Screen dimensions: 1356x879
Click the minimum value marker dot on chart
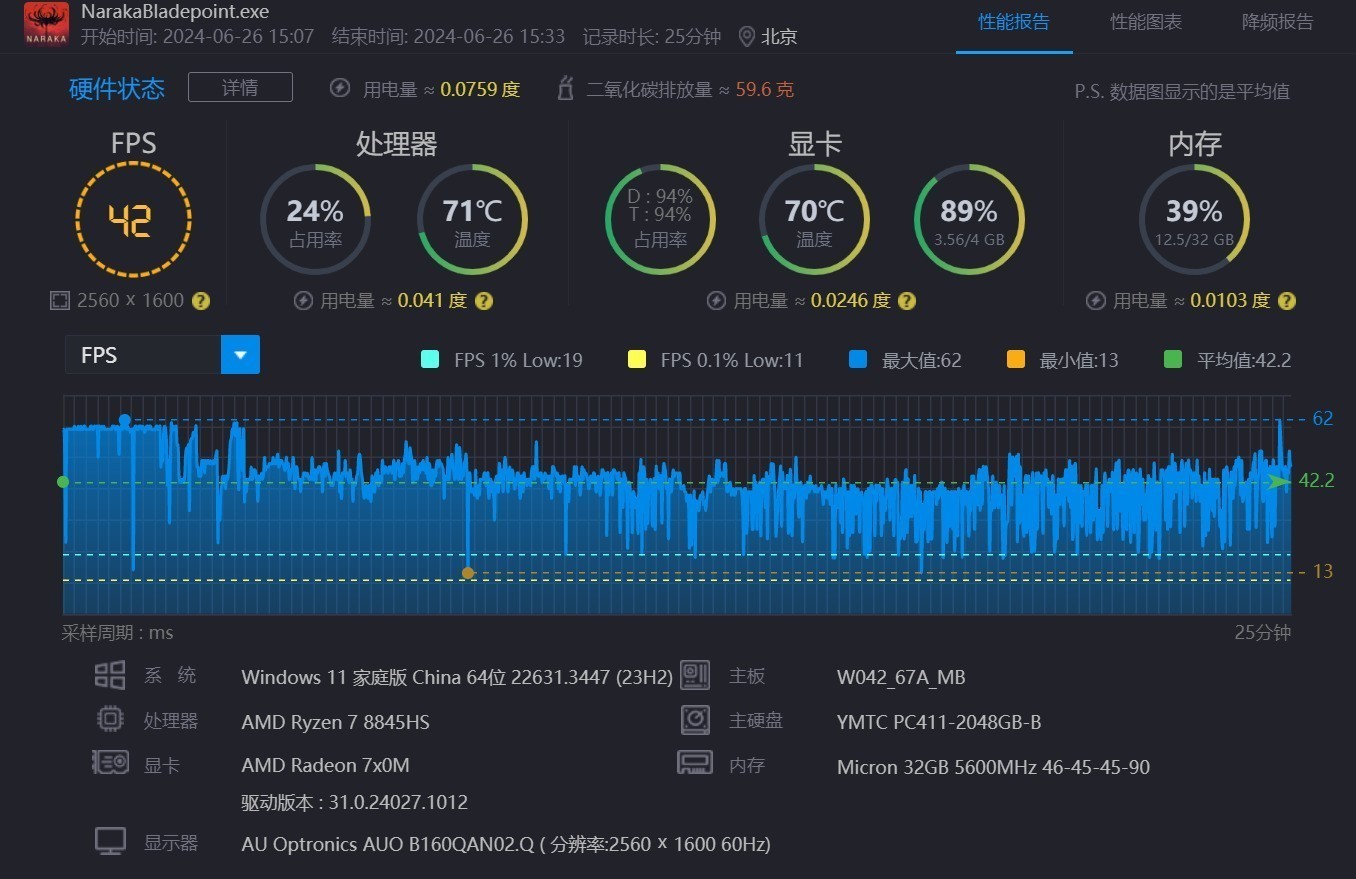(x=468, y=573)
